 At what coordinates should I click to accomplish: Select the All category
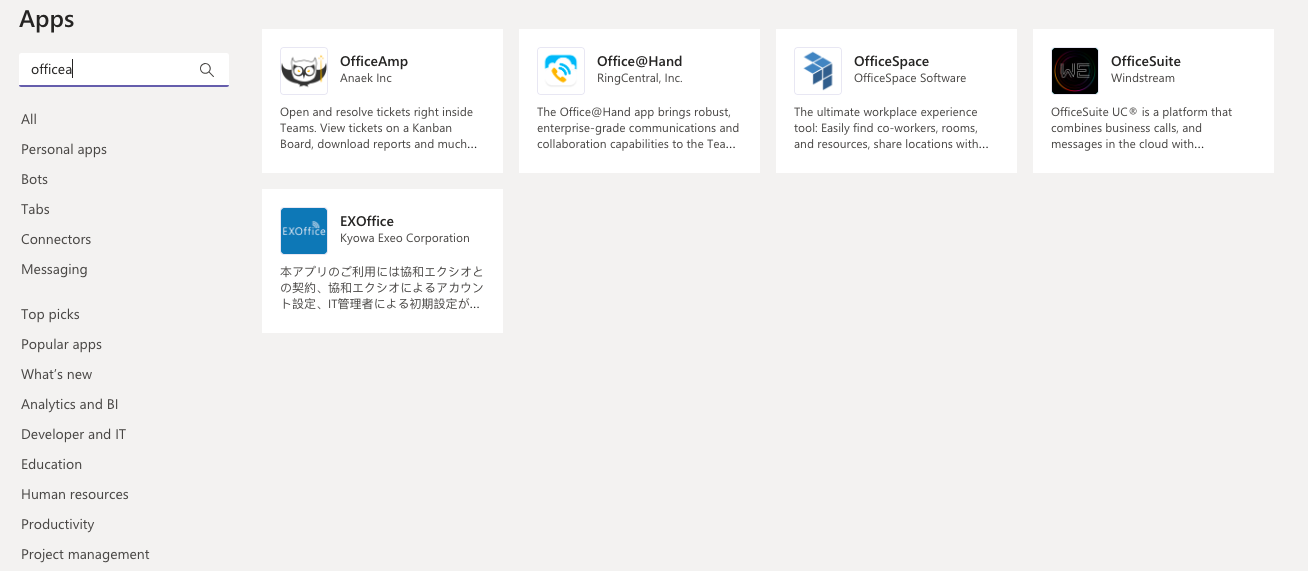coord(29,119)
